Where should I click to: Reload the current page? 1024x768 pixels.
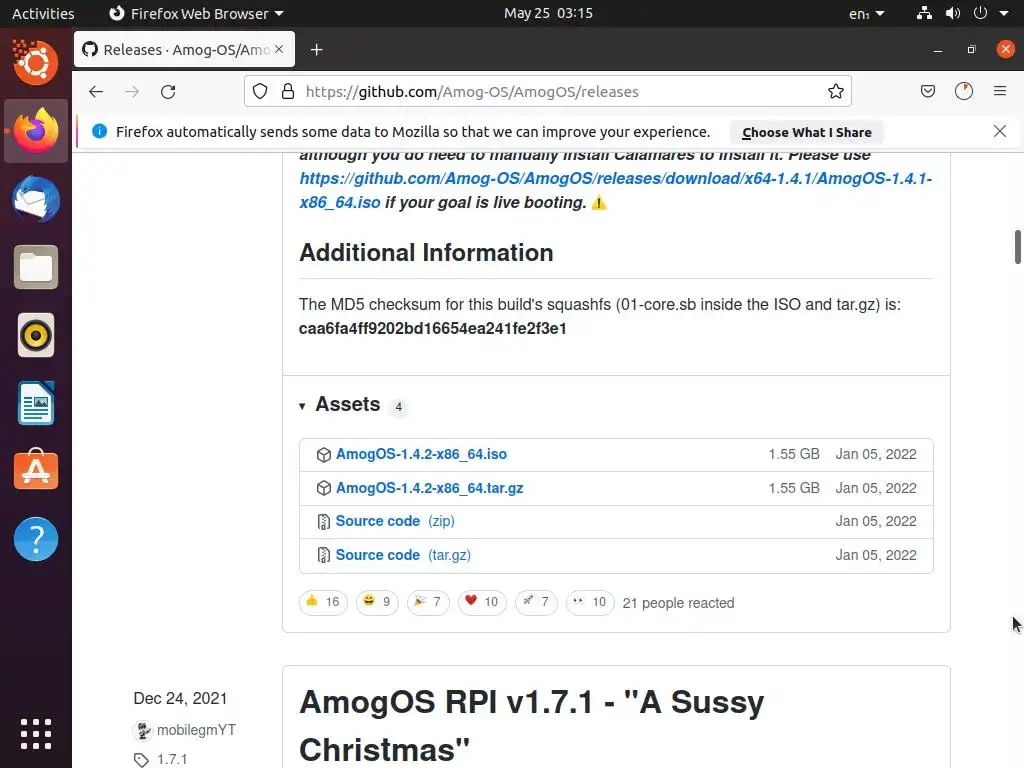point(168,91)
